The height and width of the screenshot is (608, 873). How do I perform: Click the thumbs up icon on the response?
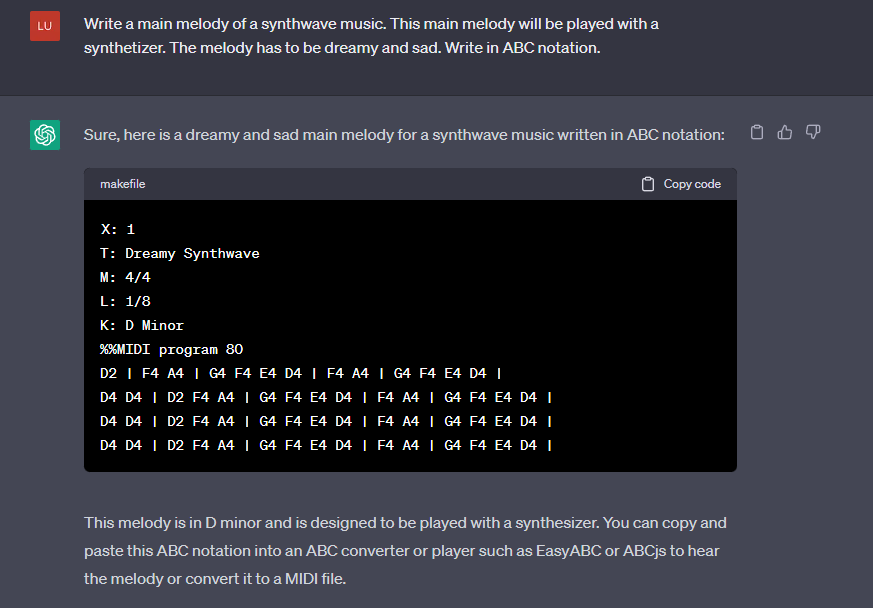(x=784, y=133)
